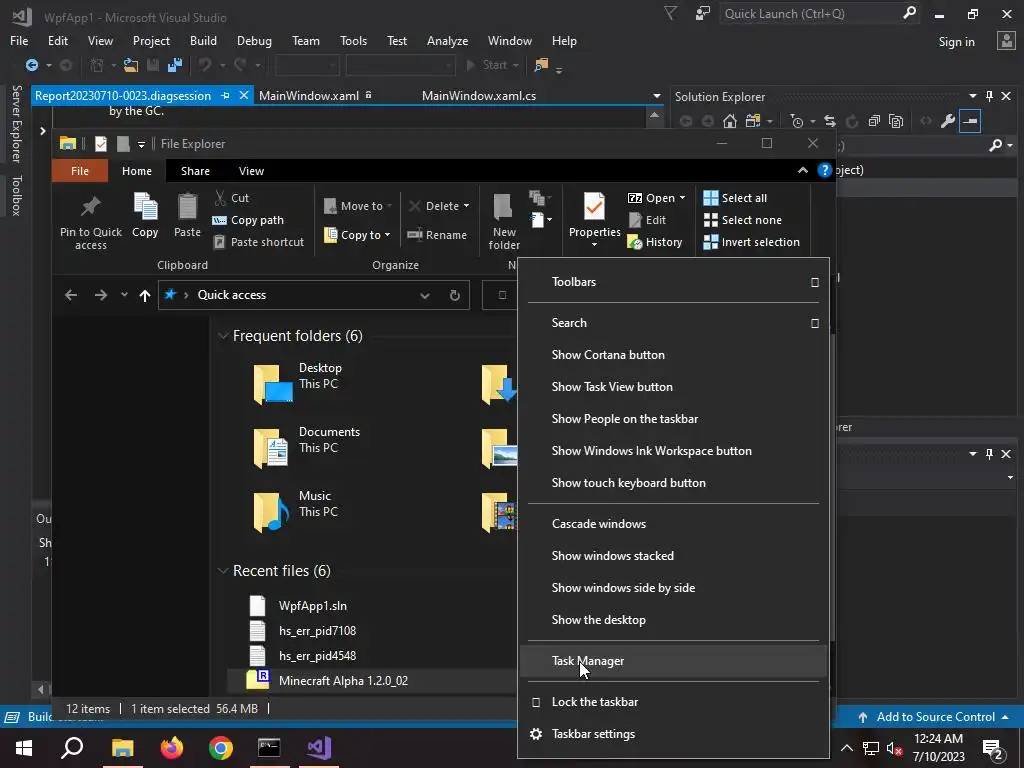Open the Toolbars submenu
The image size is (1024, 768).
tap(673, 282)
